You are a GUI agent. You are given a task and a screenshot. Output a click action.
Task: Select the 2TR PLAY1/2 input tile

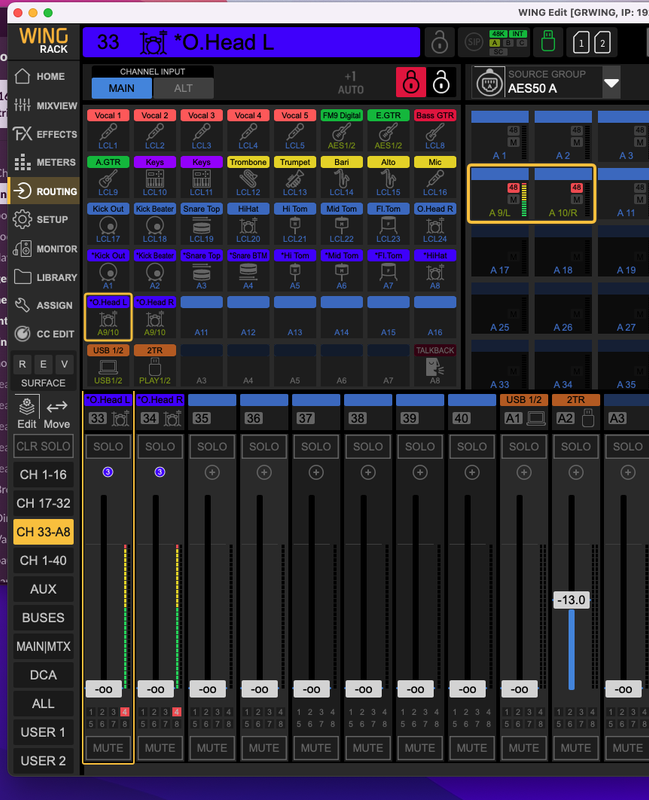pyautogui.click(x=155, y=365)
